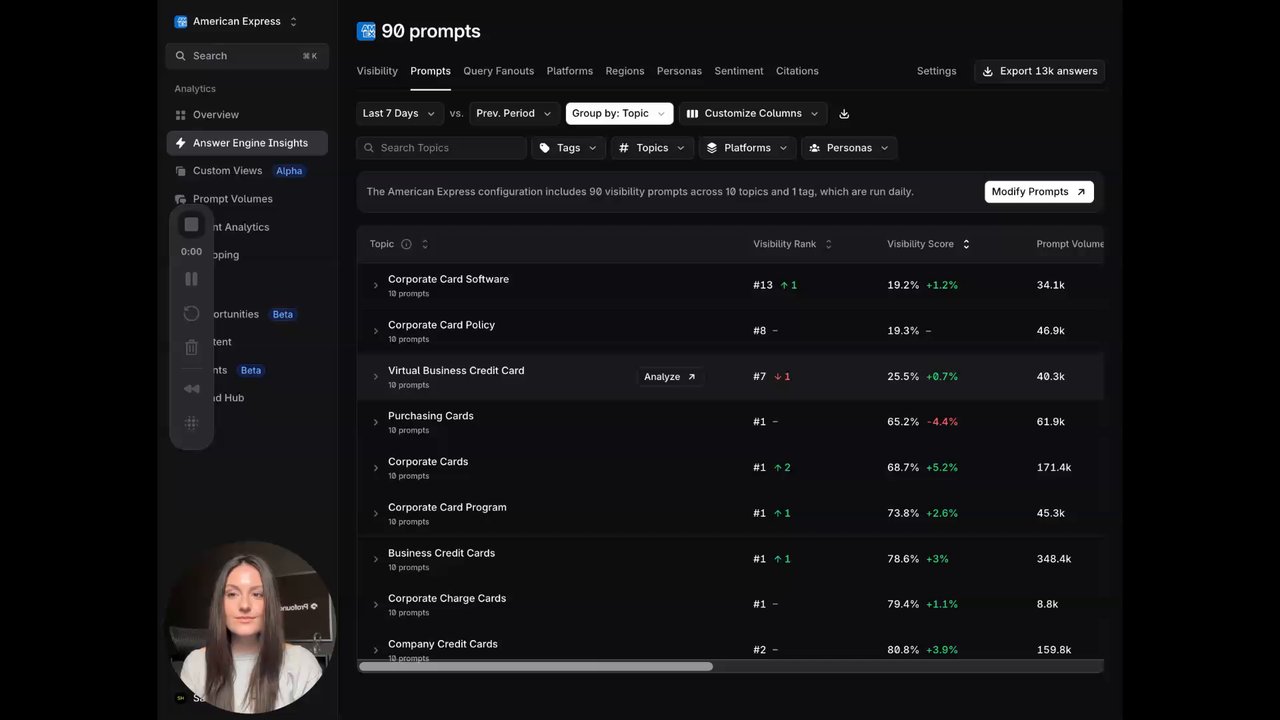Click the sidebar Search field

tap(247, 56)
